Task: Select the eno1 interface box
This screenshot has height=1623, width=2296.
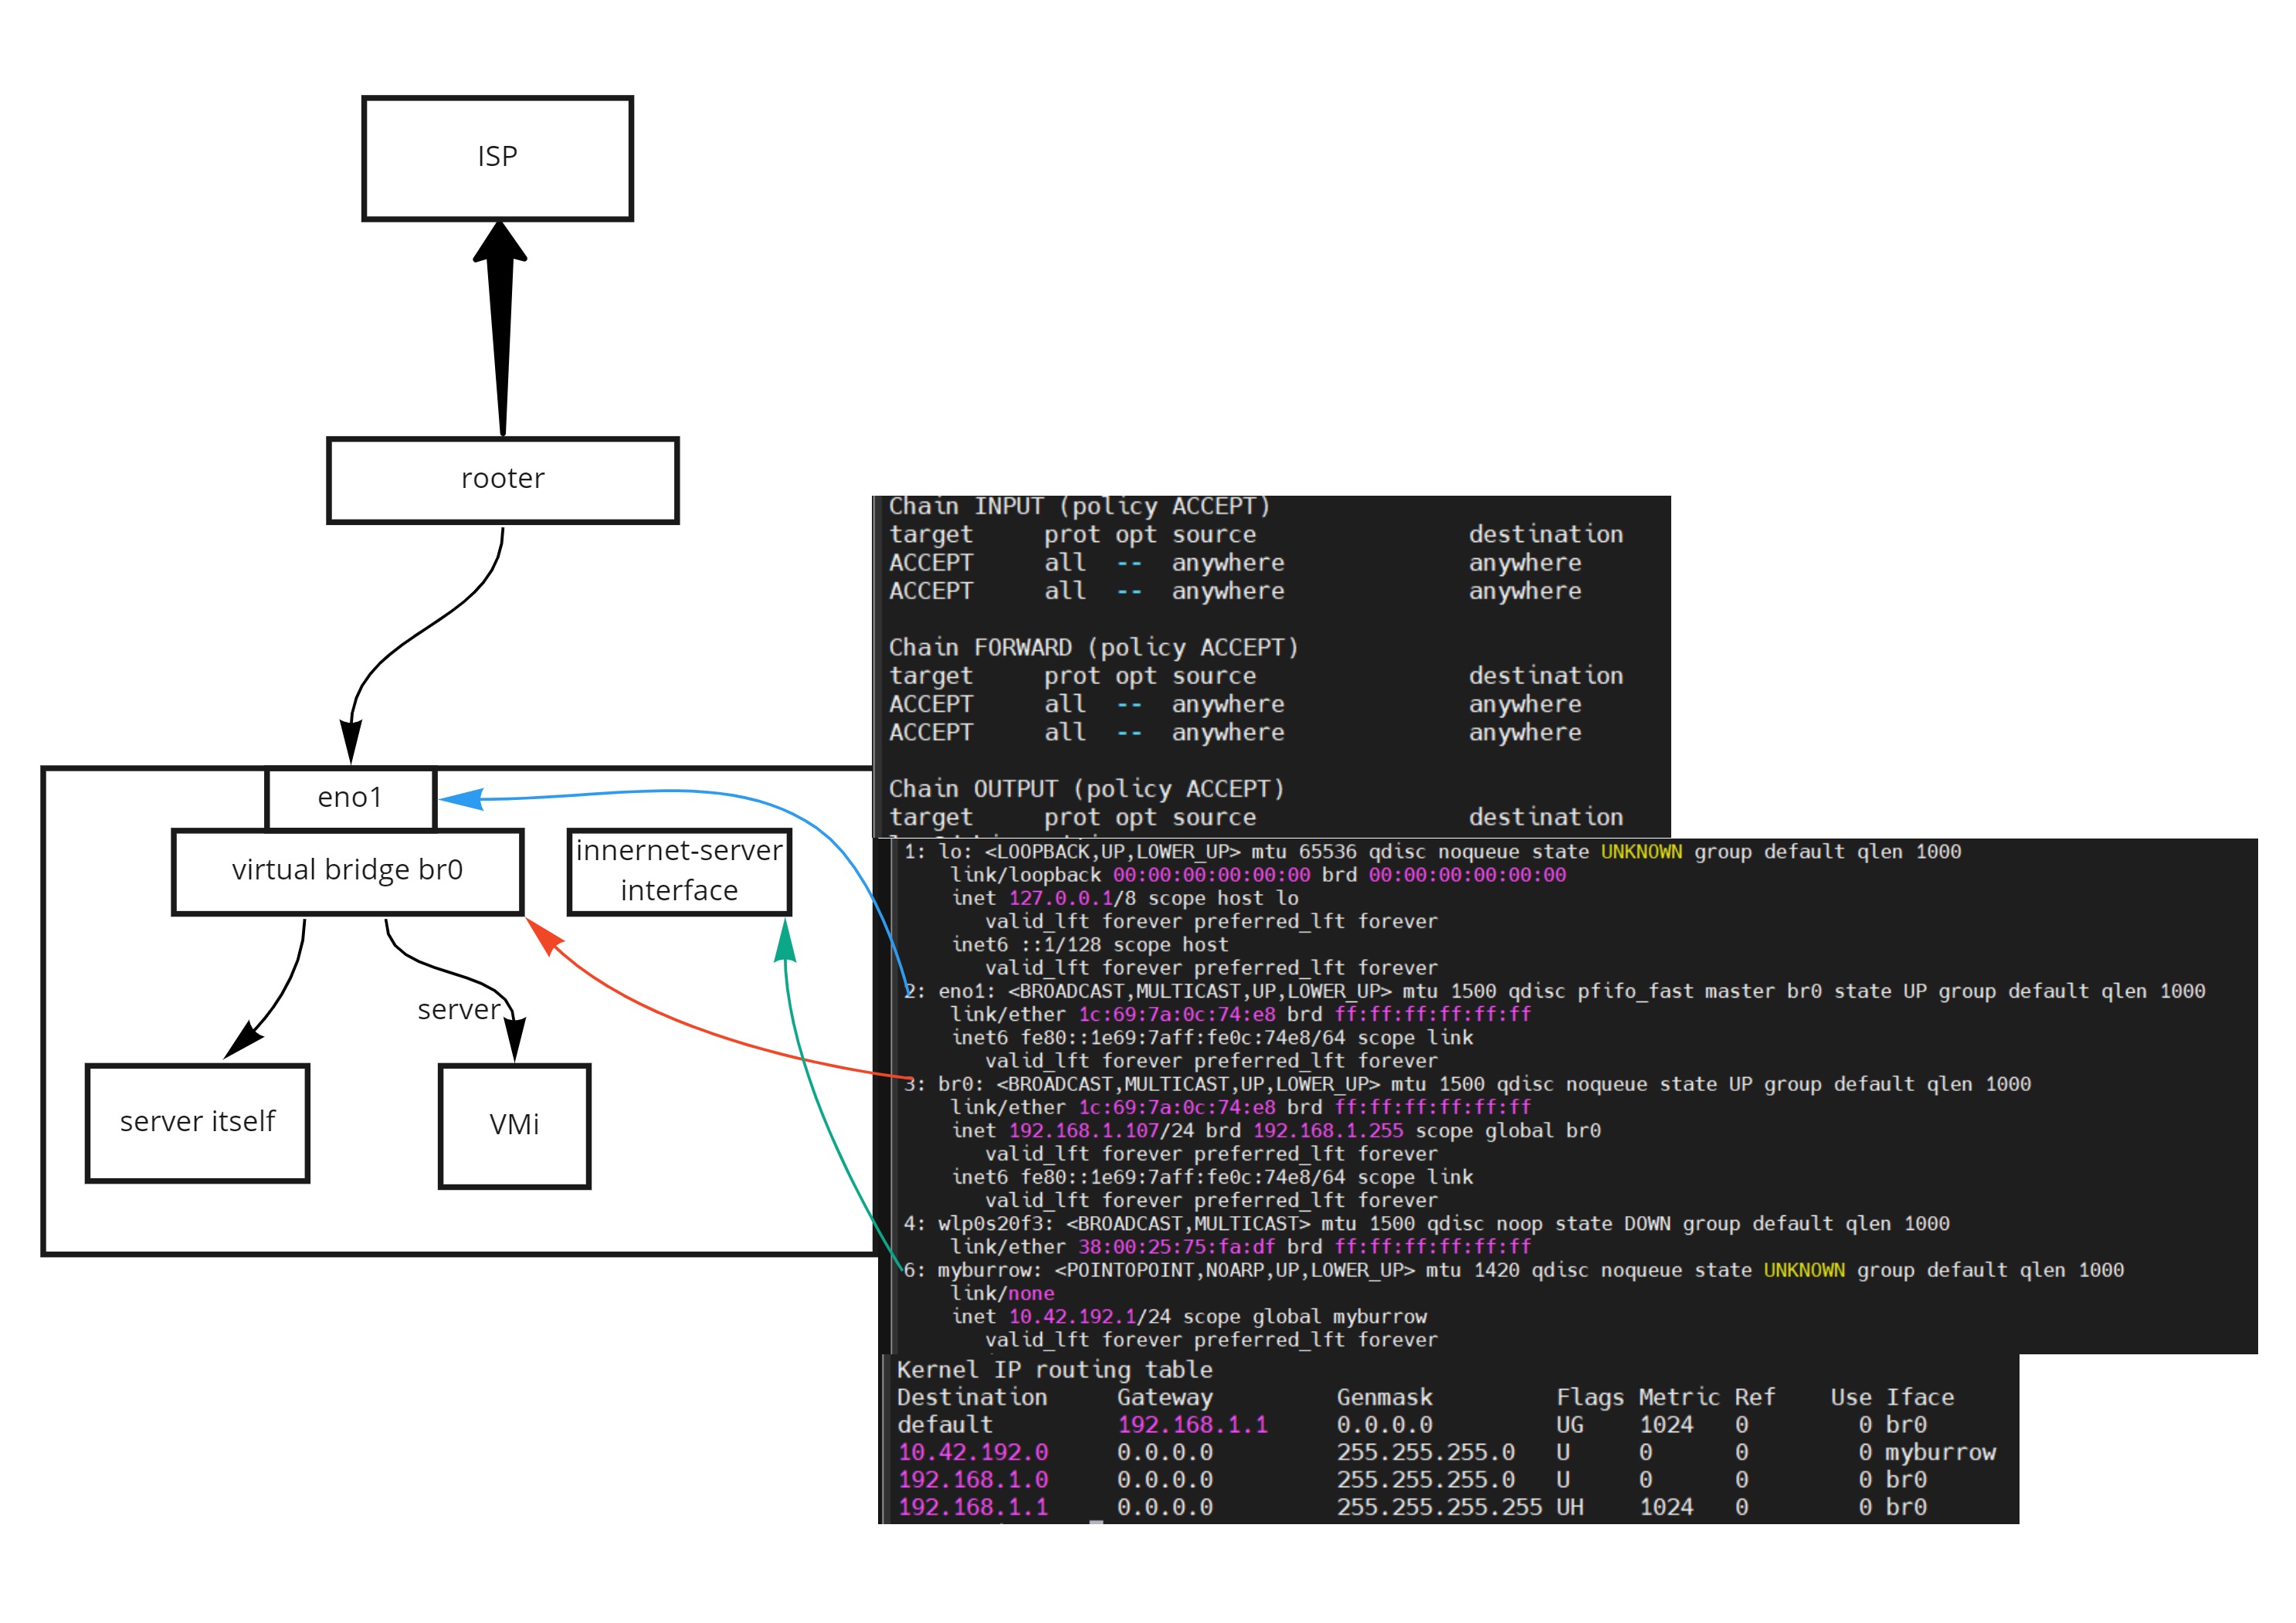Action: [350, 797]
